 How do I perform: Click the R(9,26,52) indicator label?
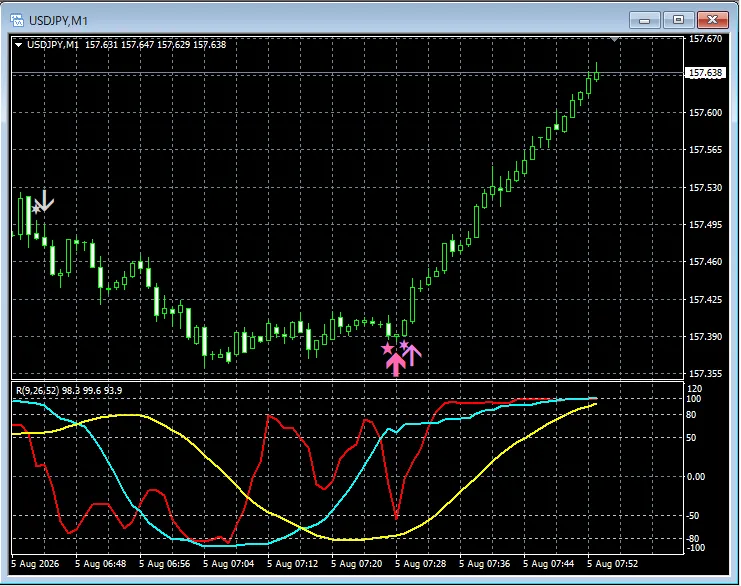pos(38,391)
